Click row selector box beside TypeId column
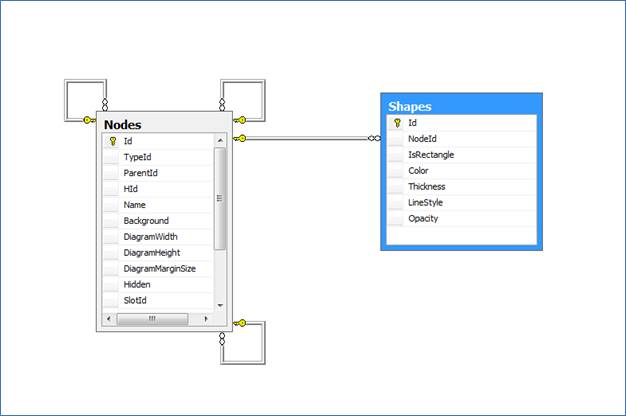 111,157
